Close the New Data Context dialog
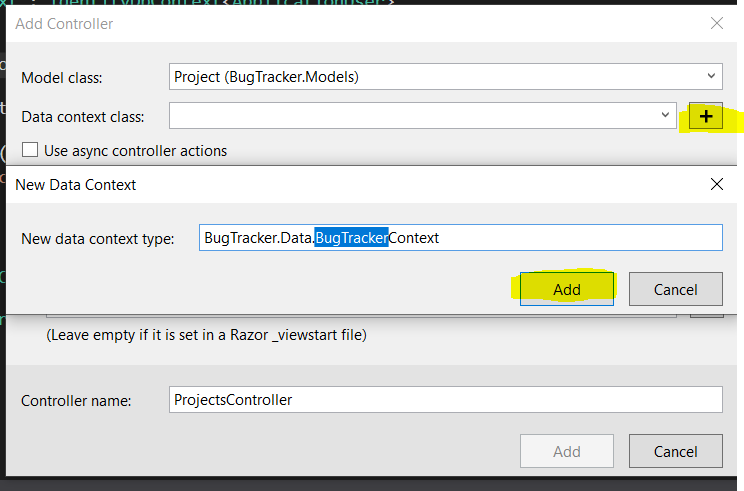 tap(716, 184)
